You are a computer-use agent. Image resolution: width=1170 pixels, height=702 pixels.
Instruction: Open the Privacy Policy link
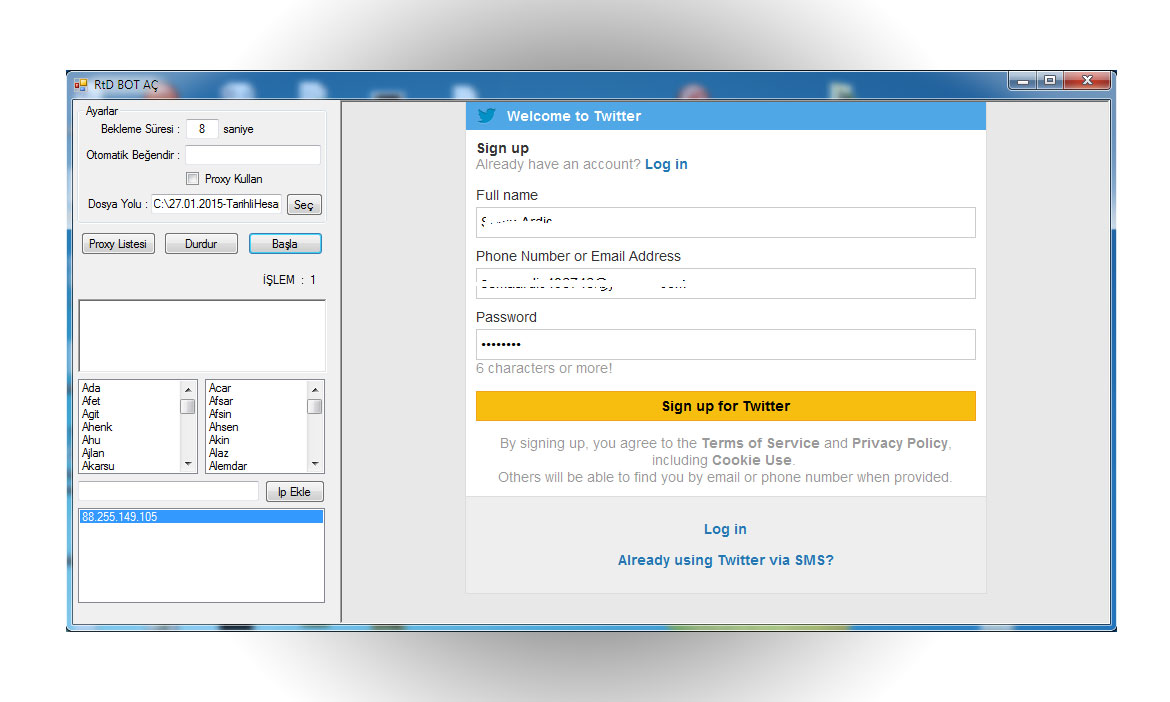point(900,443)
